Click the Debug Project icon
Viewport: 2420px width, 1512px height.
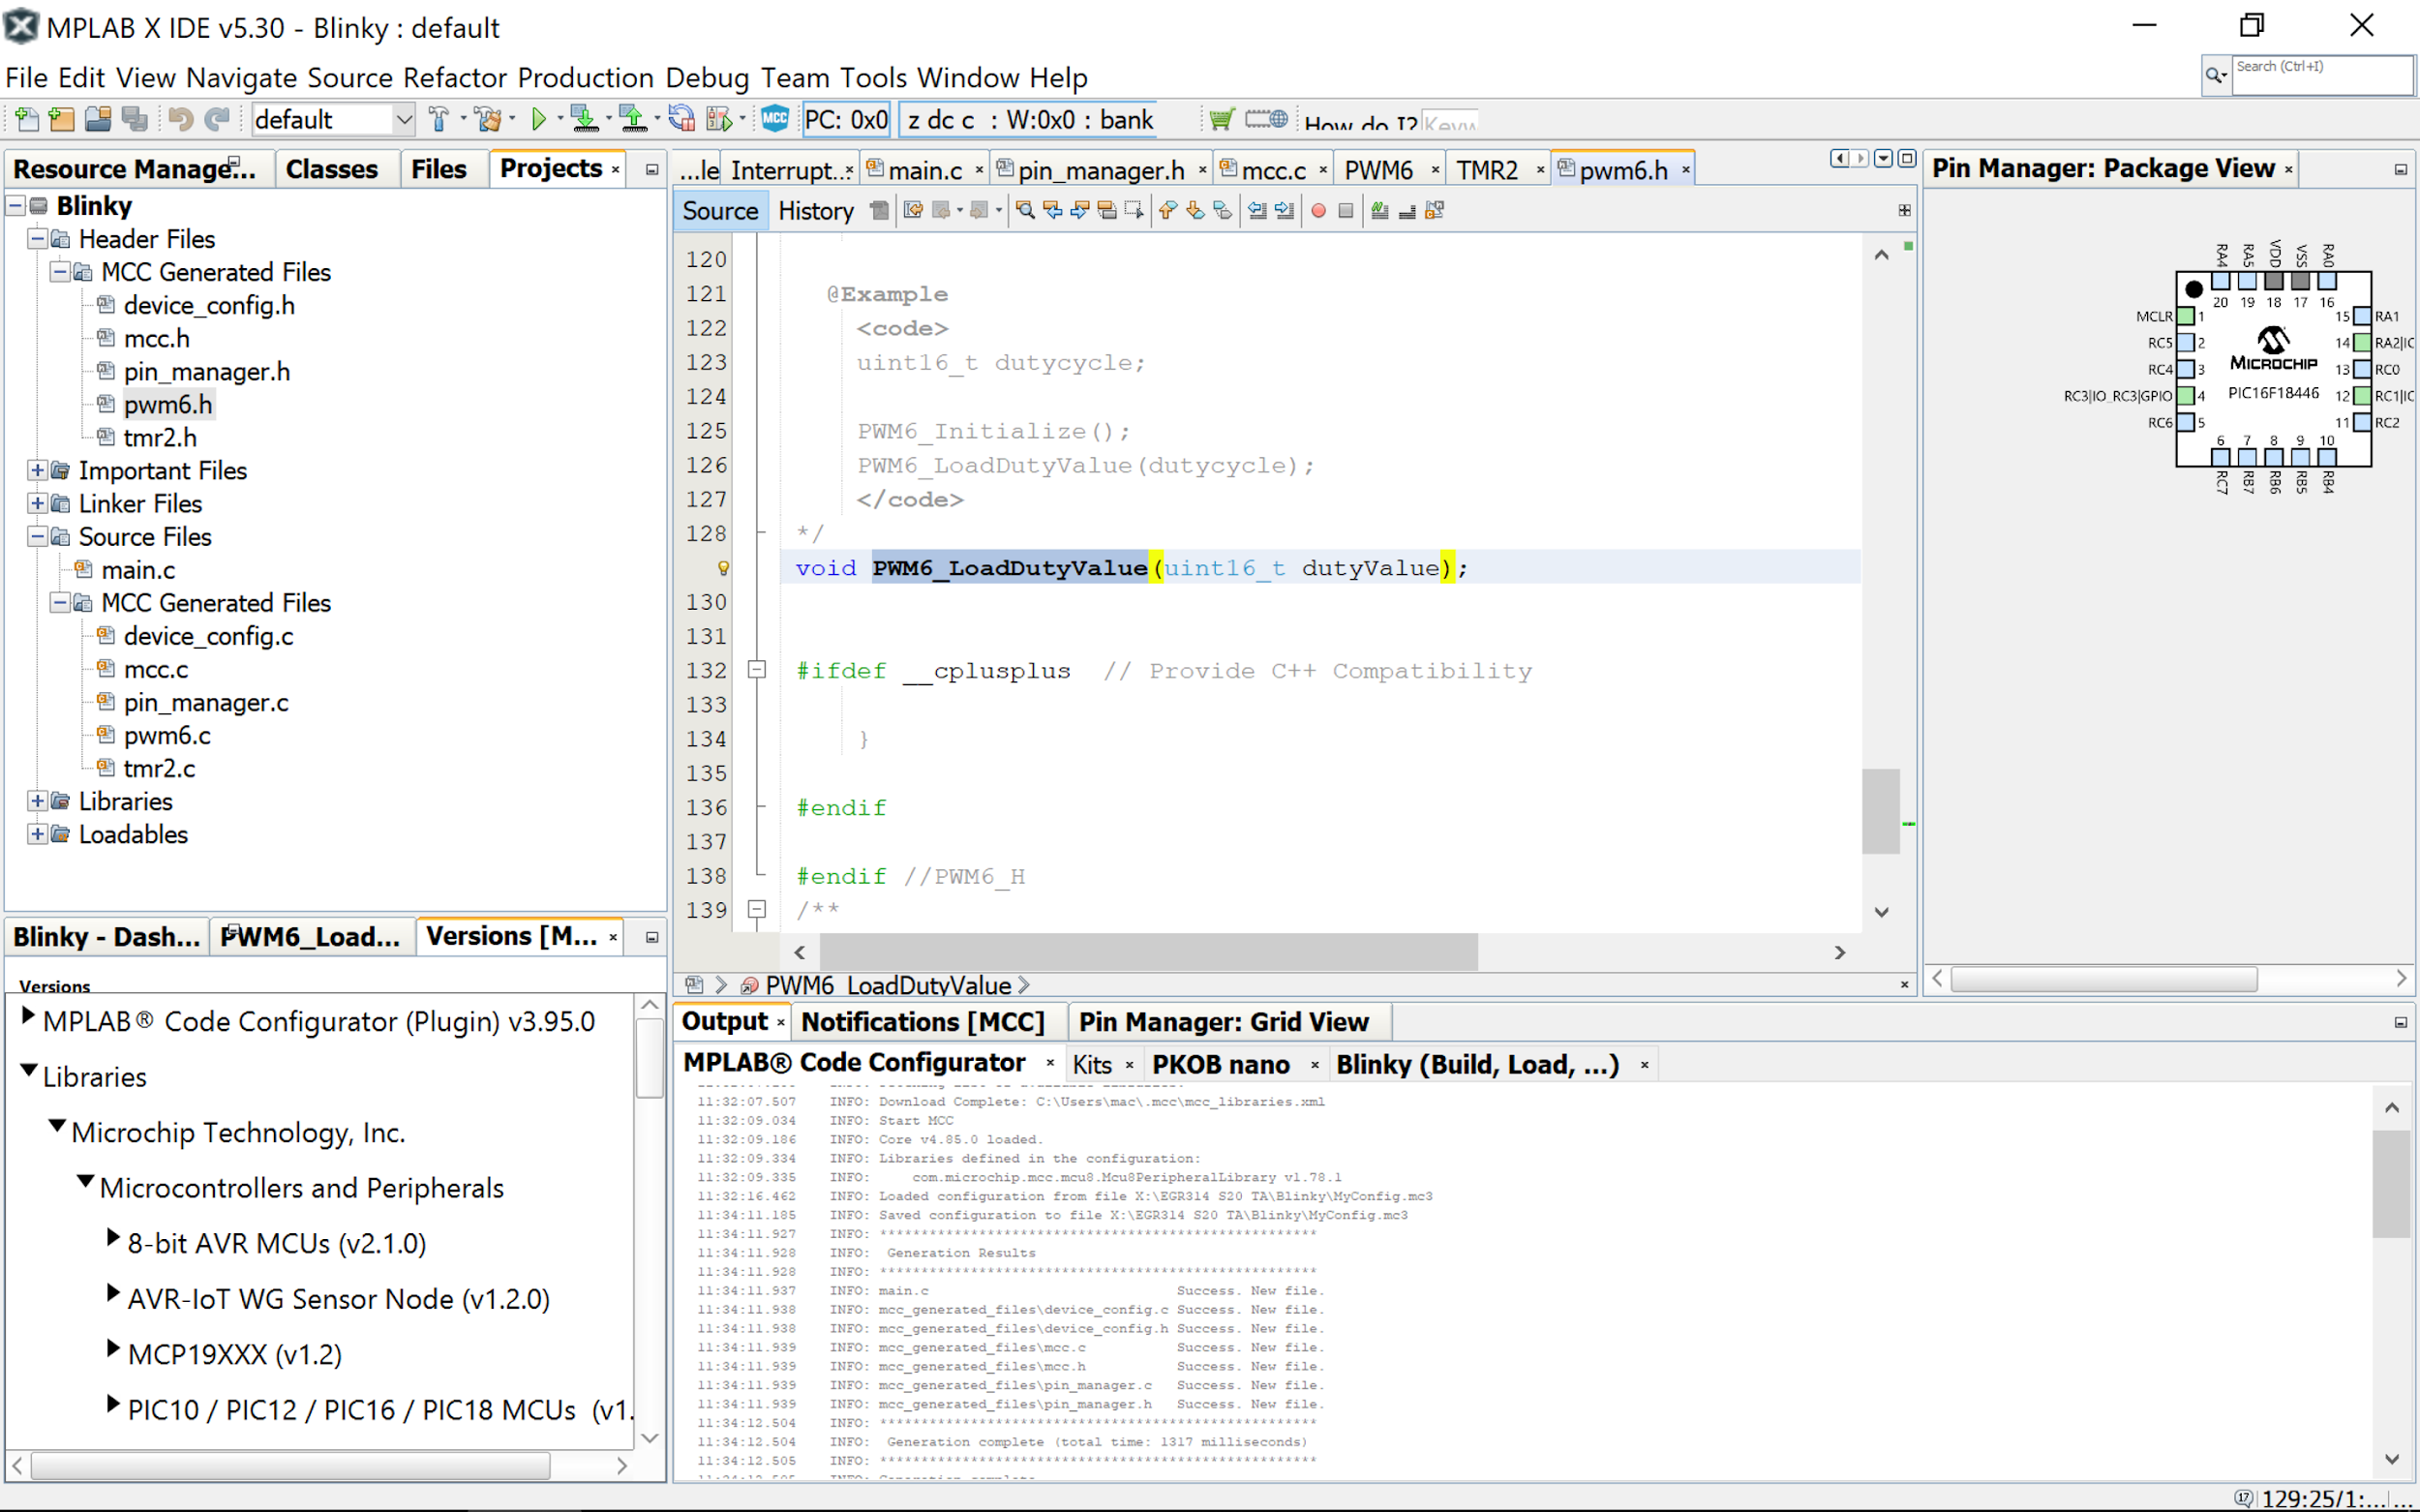click(x=719, y=119)
